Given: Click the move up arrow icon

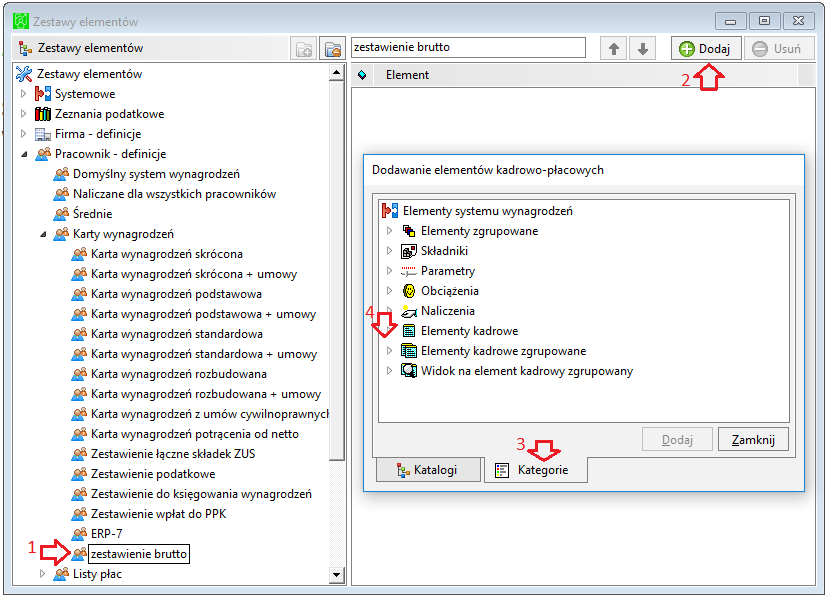Looking at the screenshot, I should click(x=614, y=49).
